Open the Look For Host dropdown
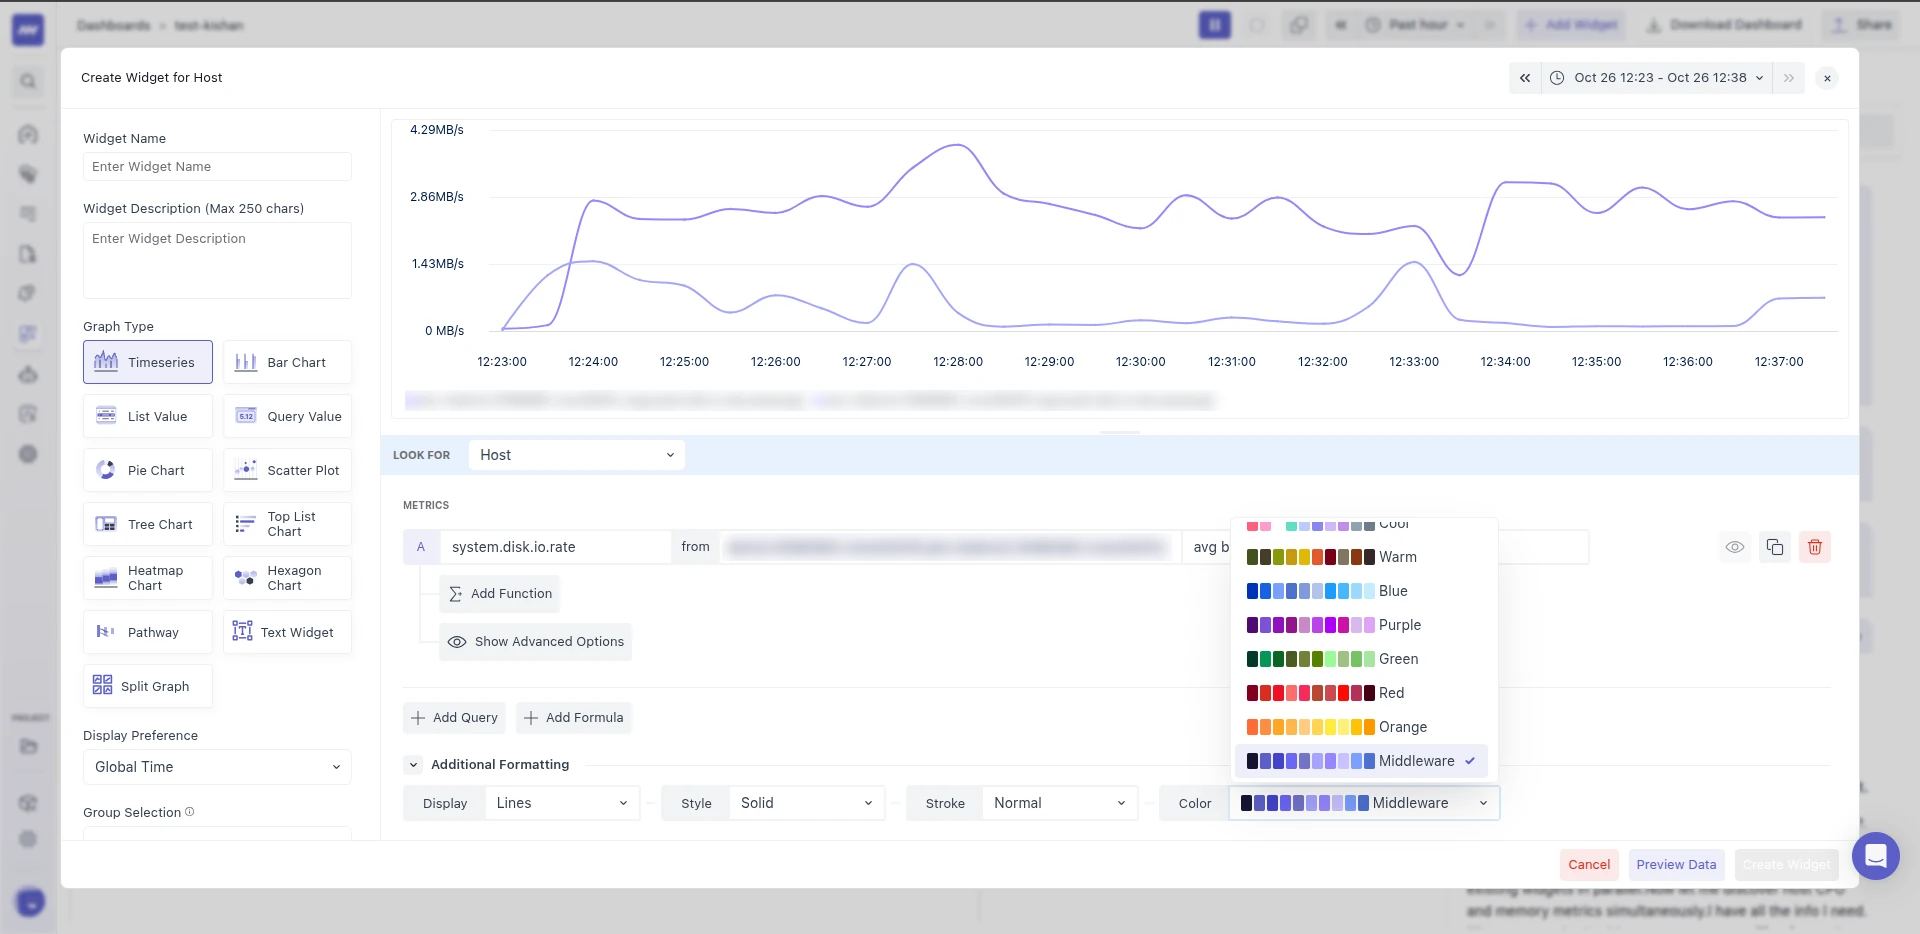Image resolution: width=1920 pixels, height=934 pixels. click(x=577, y=455)
